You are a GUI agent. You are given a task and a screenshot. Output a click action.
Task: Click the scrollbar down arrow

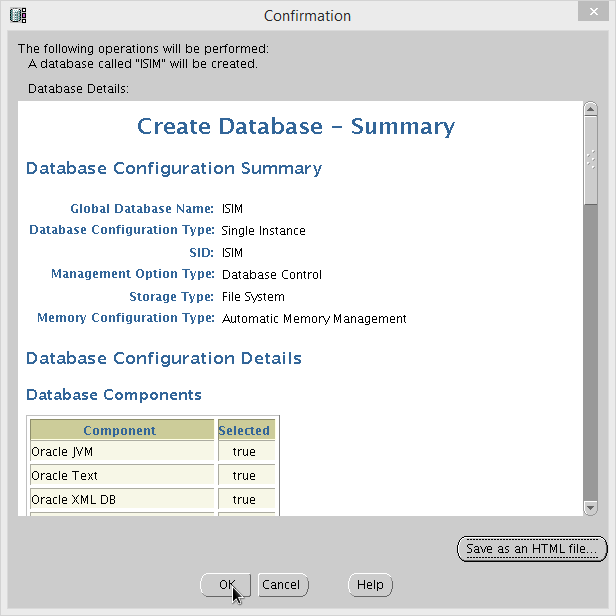point(590,507)
